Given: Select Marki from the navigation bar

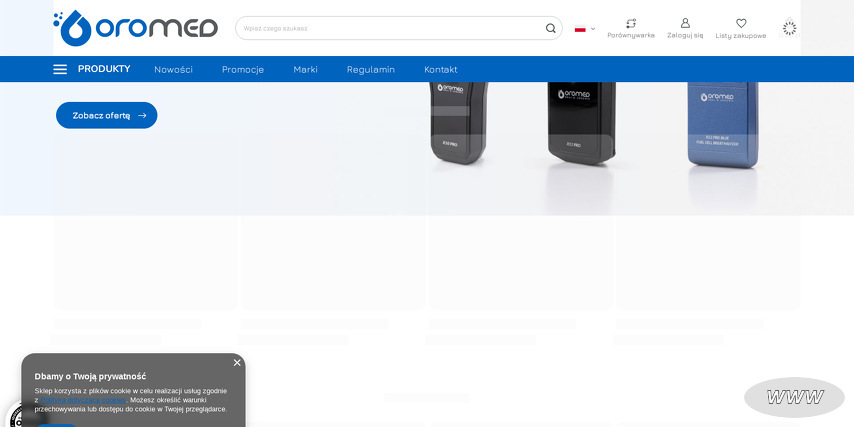Looking at the screenshot, I should [x=305, y=69].
